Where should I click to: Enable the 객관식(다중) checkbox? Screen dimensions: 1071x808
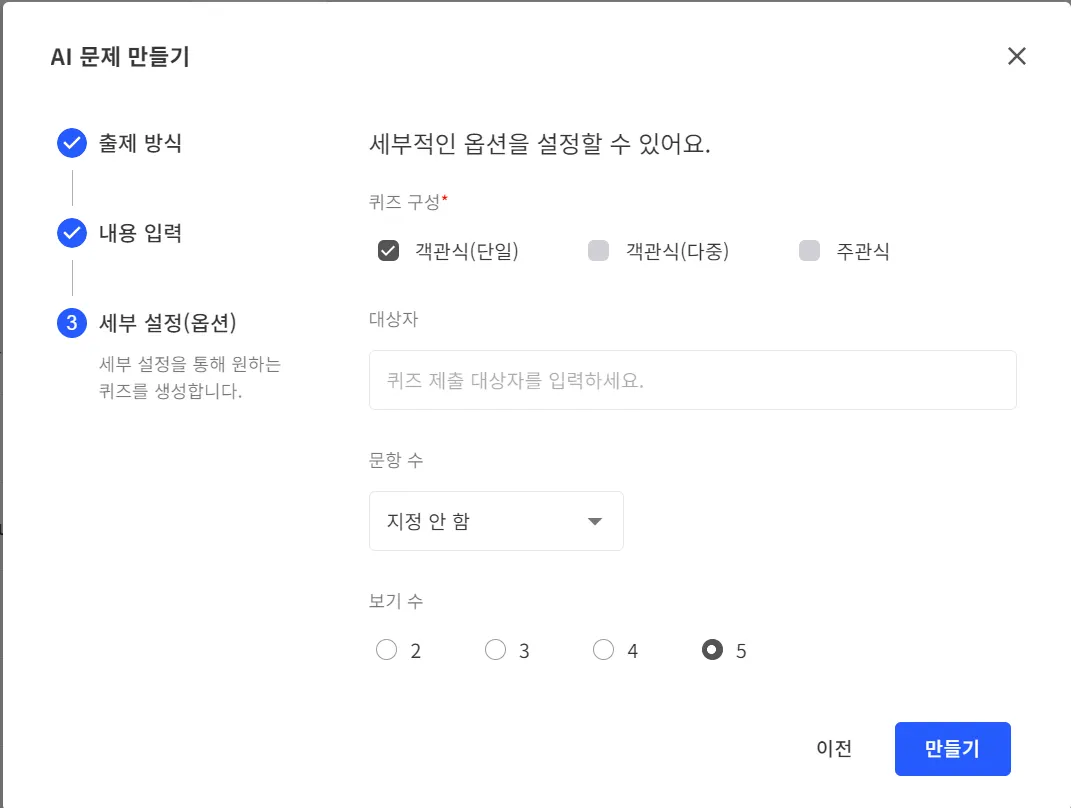point(598,251)
